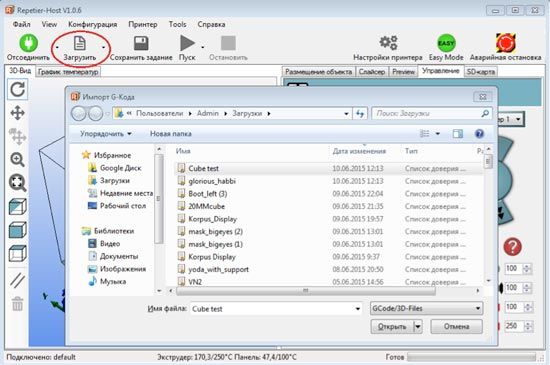Viewport: 550px width, 365px height.
Task: Click the rotate view tool icon
Action: (18, 89)
